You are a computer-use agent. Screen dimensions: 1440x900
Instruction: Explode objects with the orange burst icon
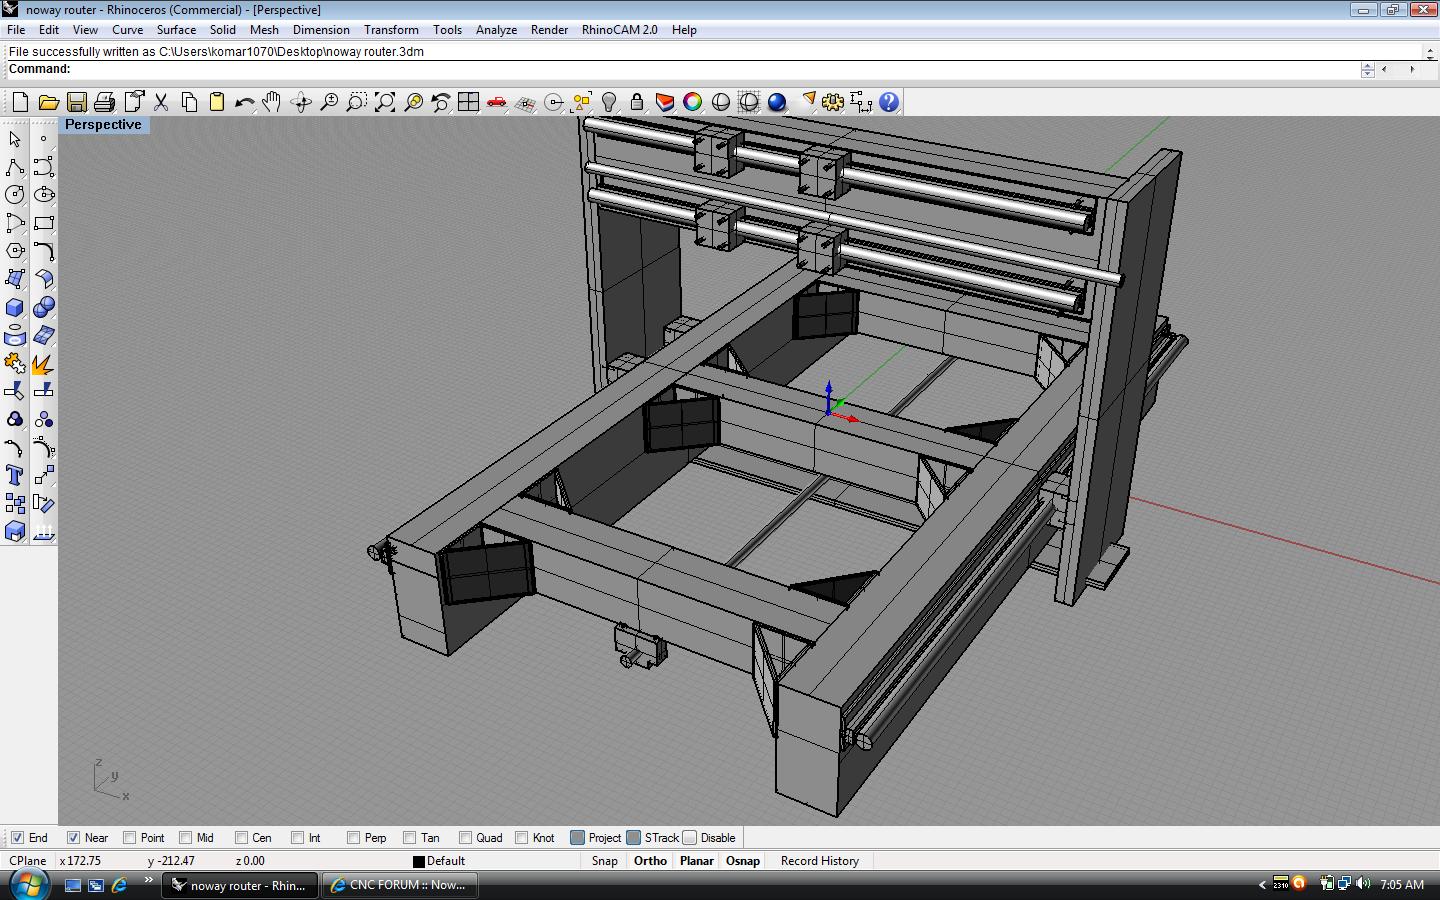[x=43, y=364]
